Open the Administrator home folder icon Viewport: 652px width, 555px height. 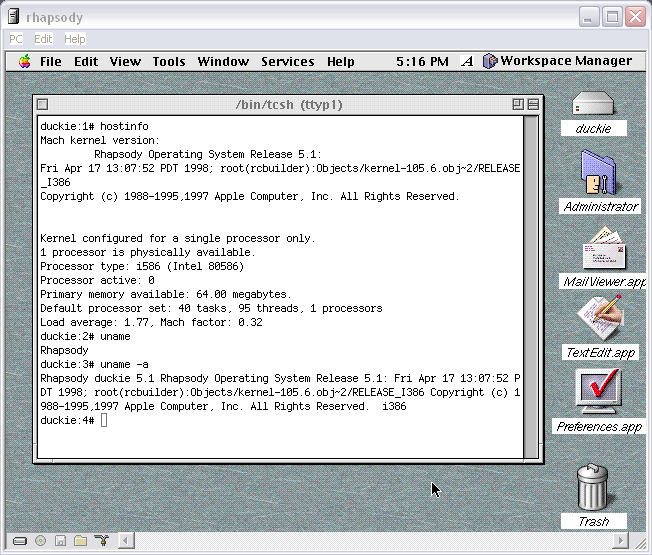[600, 173]
